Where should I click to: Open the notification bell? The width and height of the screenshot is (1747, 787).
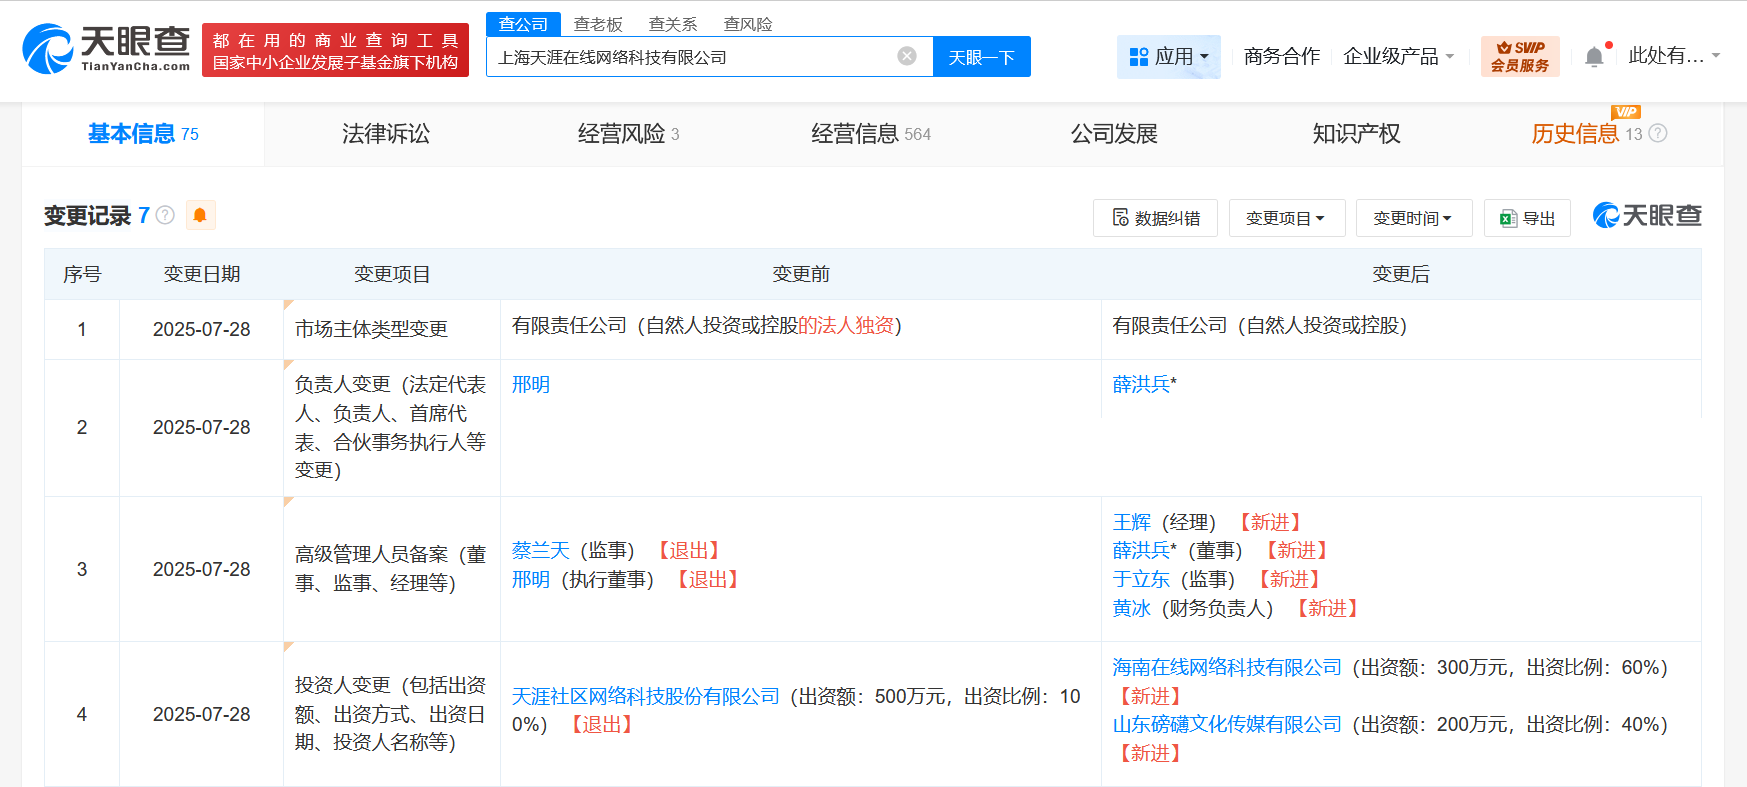[x=1594, y=57]
